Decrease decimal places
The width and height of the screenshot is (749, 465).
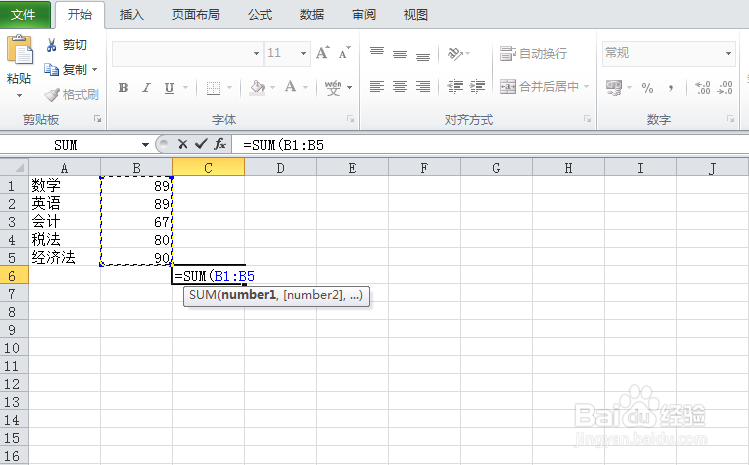pyautogui.click(x=725, y=88)
